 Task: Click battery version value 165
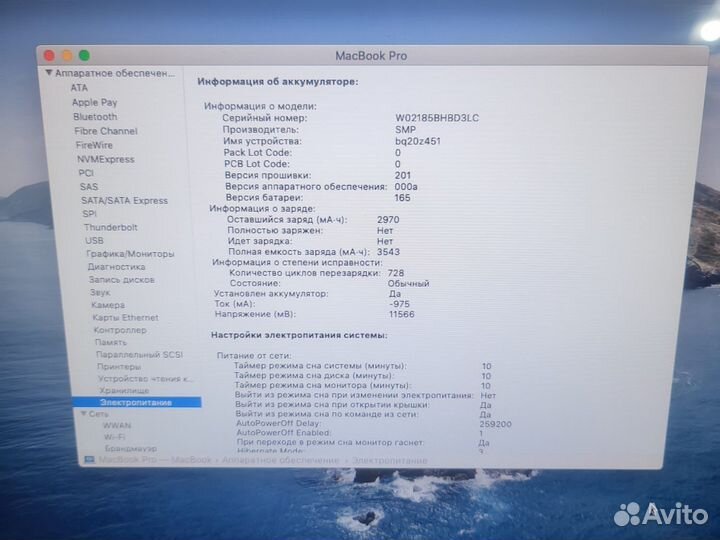[x=402, y=198]
